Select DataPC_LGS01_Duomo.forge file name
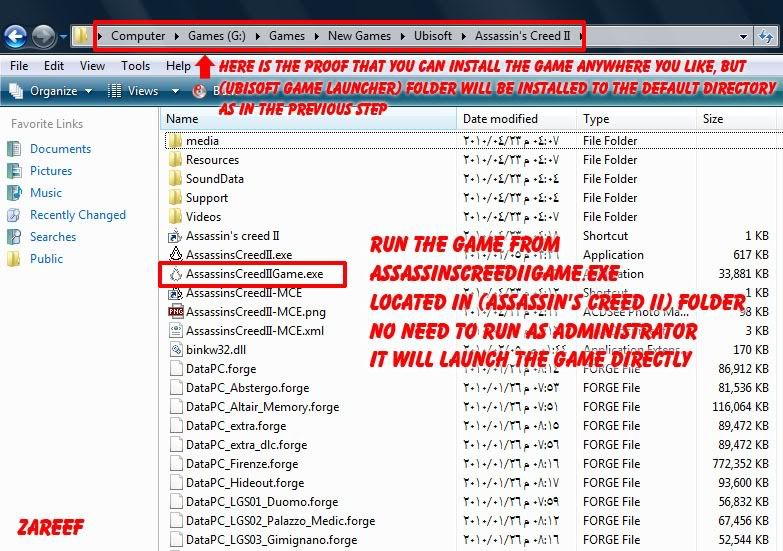The height and width of the screenshot is (551, 783). (x=262, y=502)
